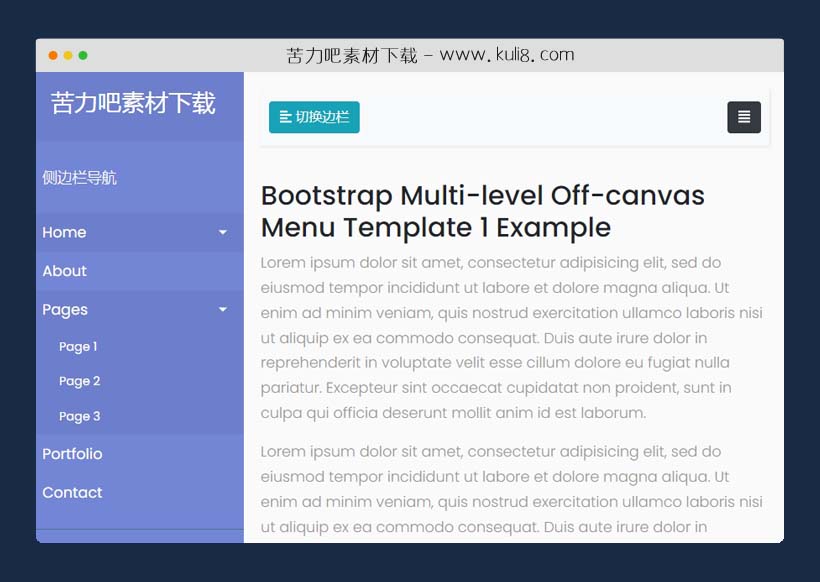Select Home in the sidebar navigation
This screenshot has height=582, width=820.
(64, 232)
